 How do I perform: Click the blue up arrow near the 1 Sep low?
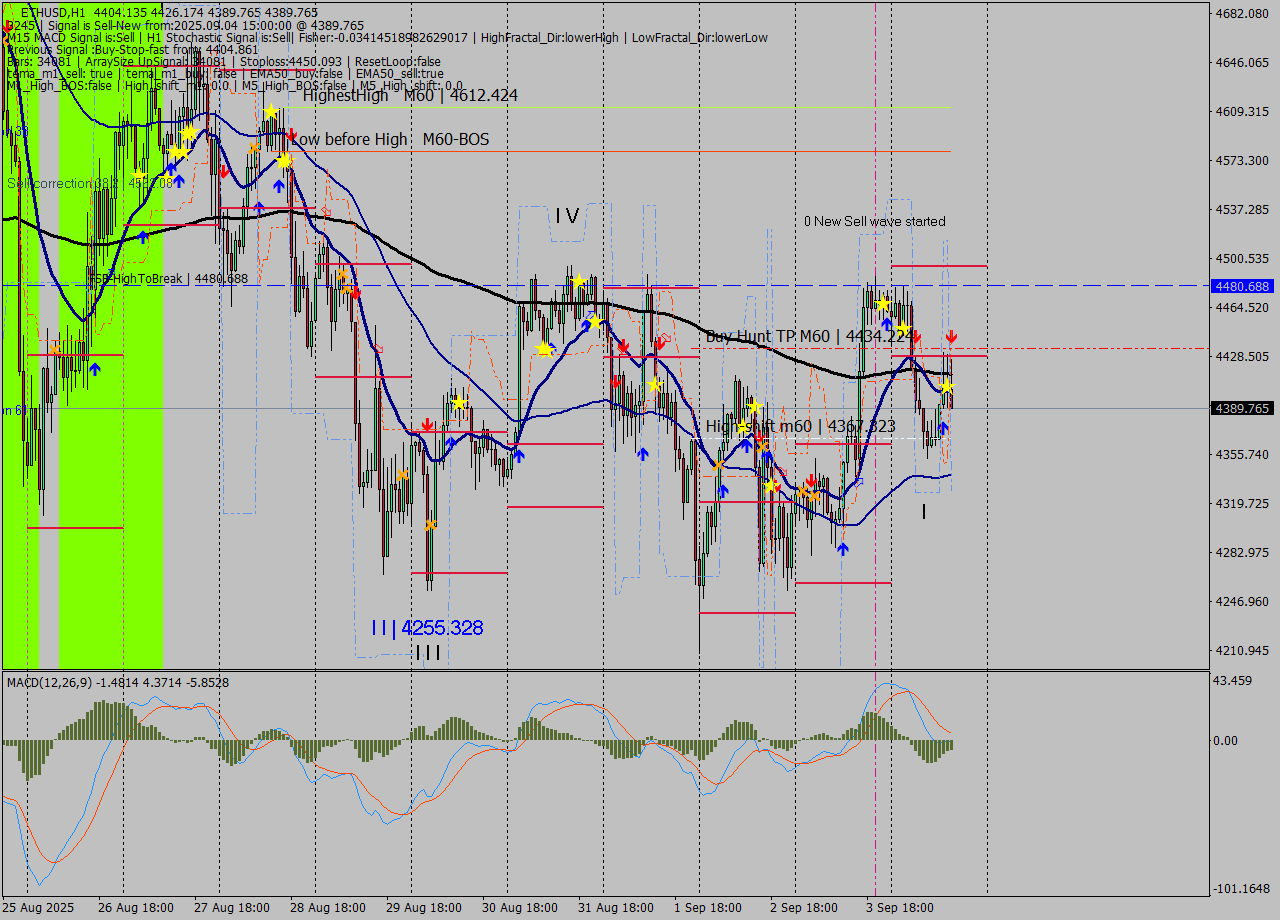click(x=723, y=489)
